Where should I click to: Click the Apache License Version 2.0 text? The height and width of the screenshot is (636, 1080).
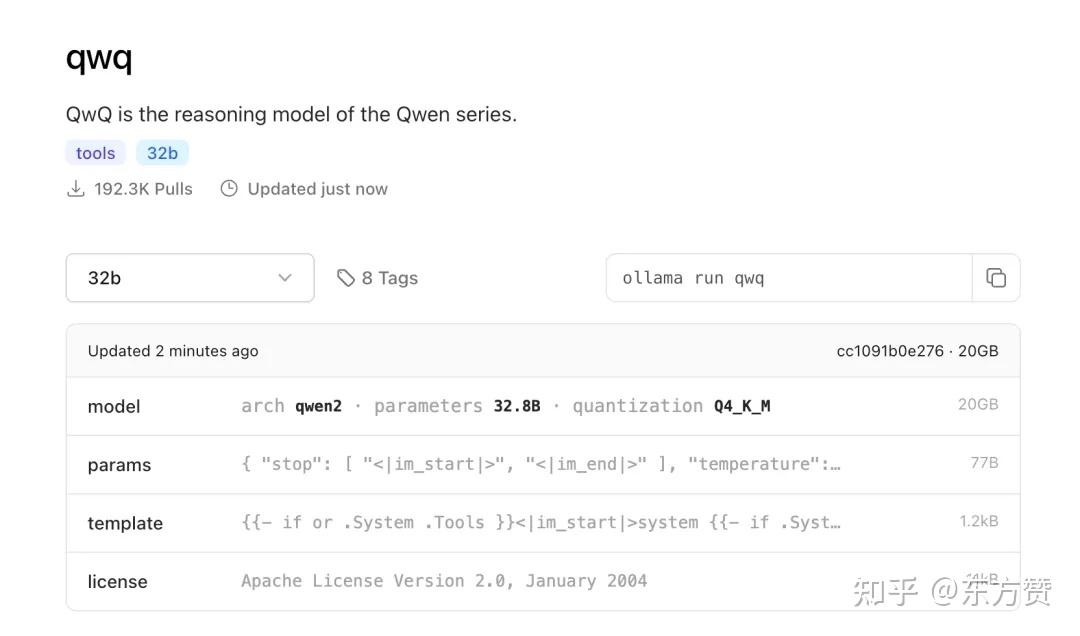444,581
